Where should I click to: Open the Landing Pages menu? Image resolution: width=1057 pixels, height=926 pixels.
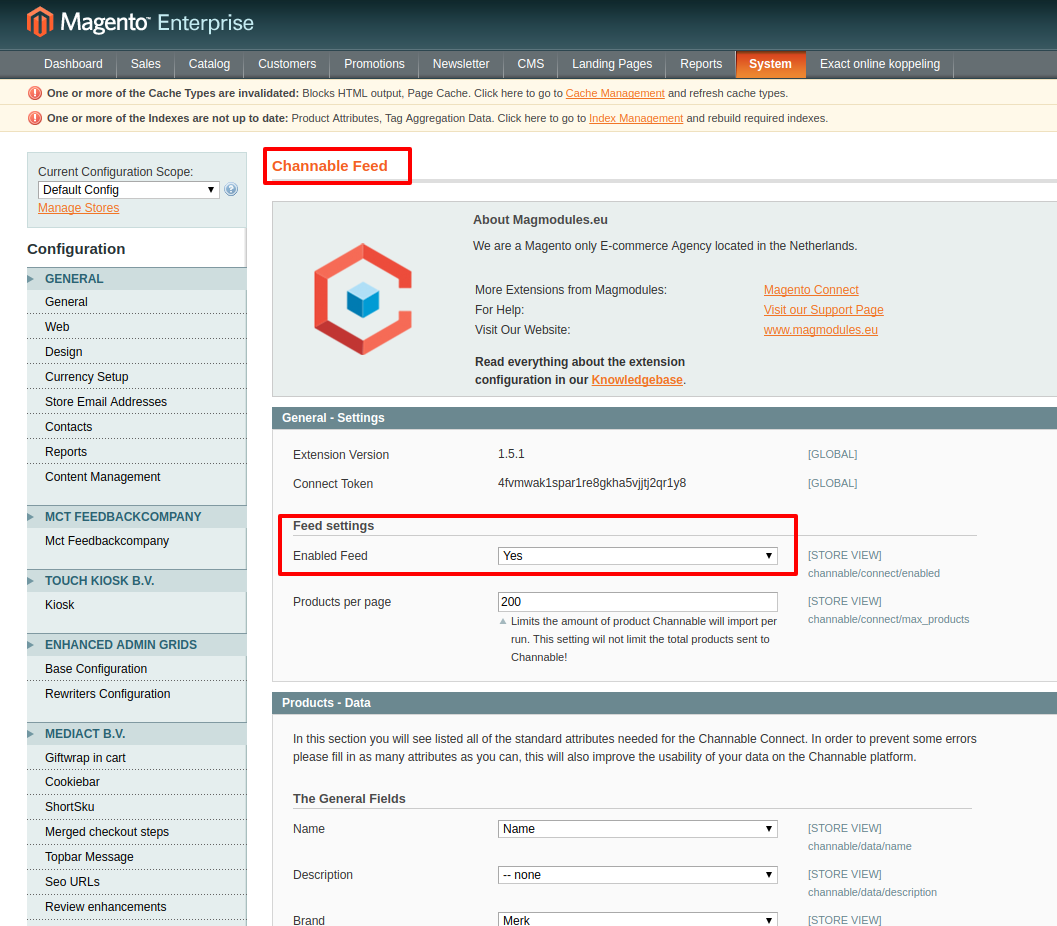point(612,64)
